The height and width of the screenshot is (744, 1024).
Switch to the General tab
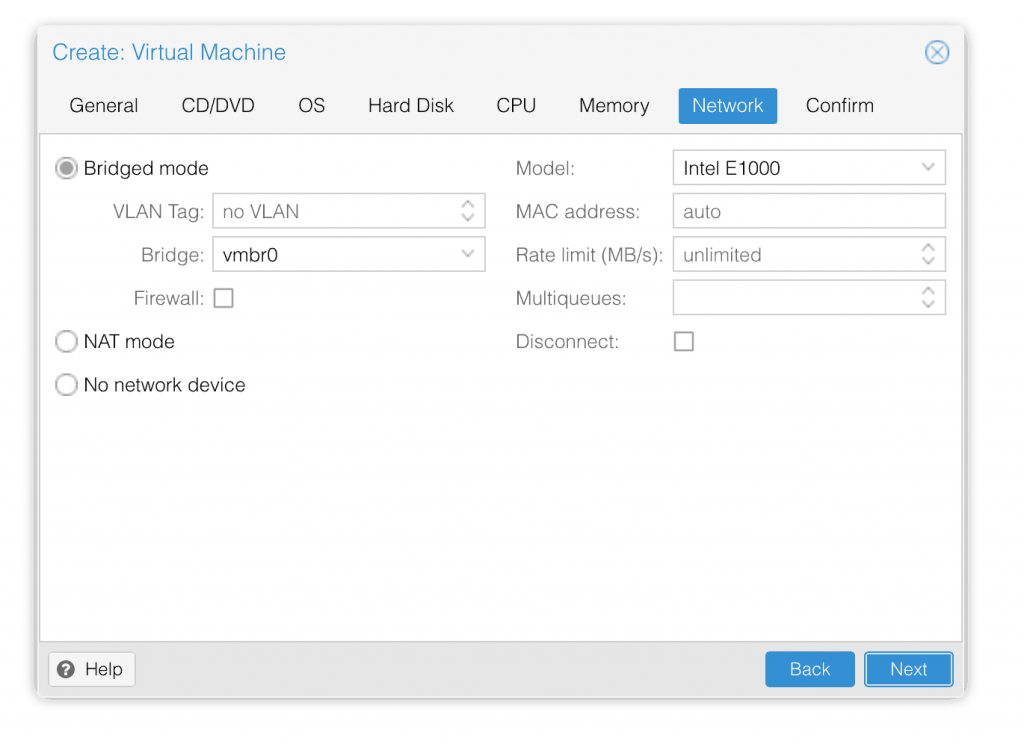pos(104,105)
